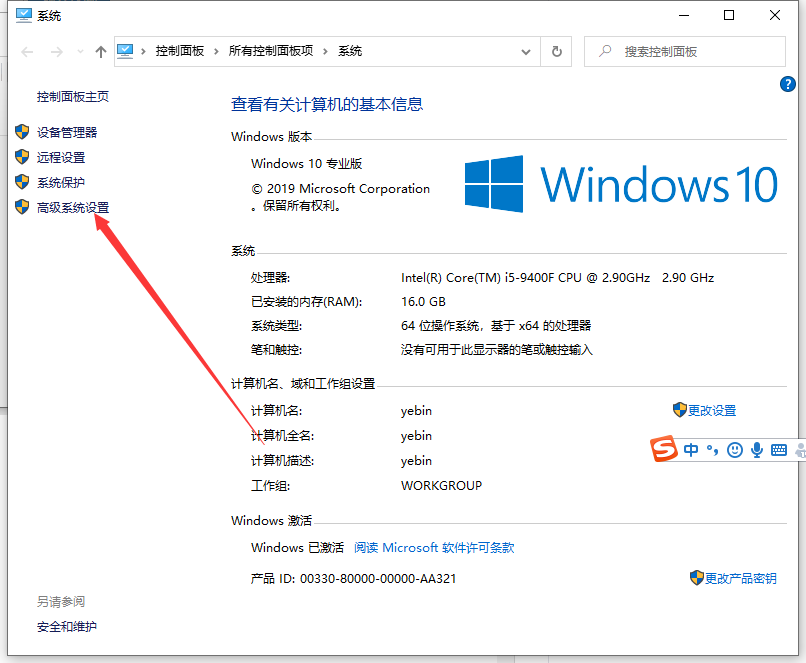The width and height of the screenshot is (806, 663).
Task: Open System protection (系统保护) link
Action: coord(61,182)
